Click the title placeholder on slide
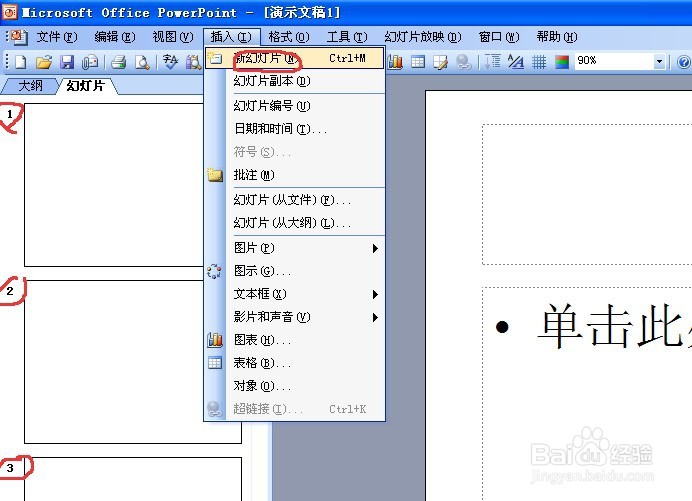 tap(587, 194)
